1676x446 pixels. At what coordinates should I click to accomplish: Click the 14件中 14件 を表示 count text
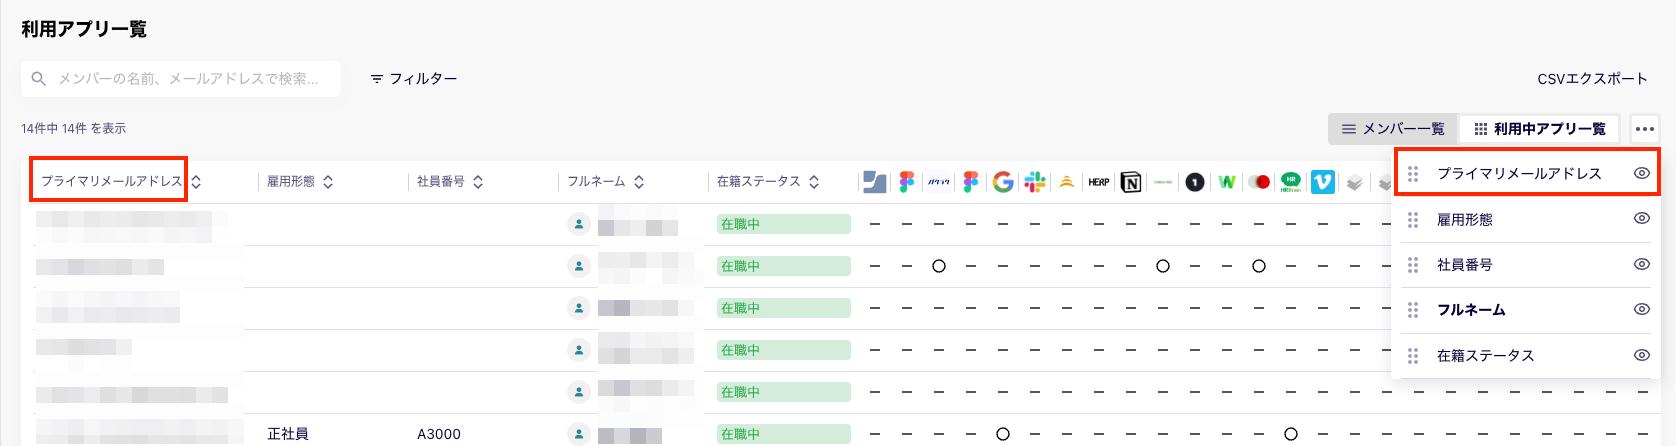(x=73, y=128)
